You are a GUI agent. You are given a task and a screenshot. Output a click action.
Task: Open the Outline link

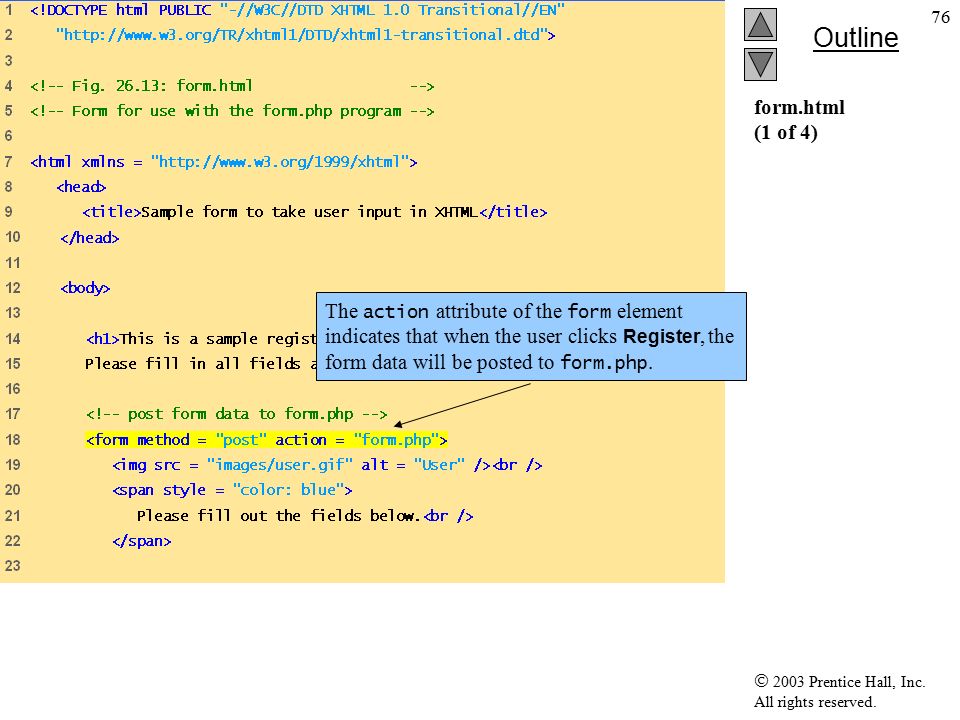(855, 38)
